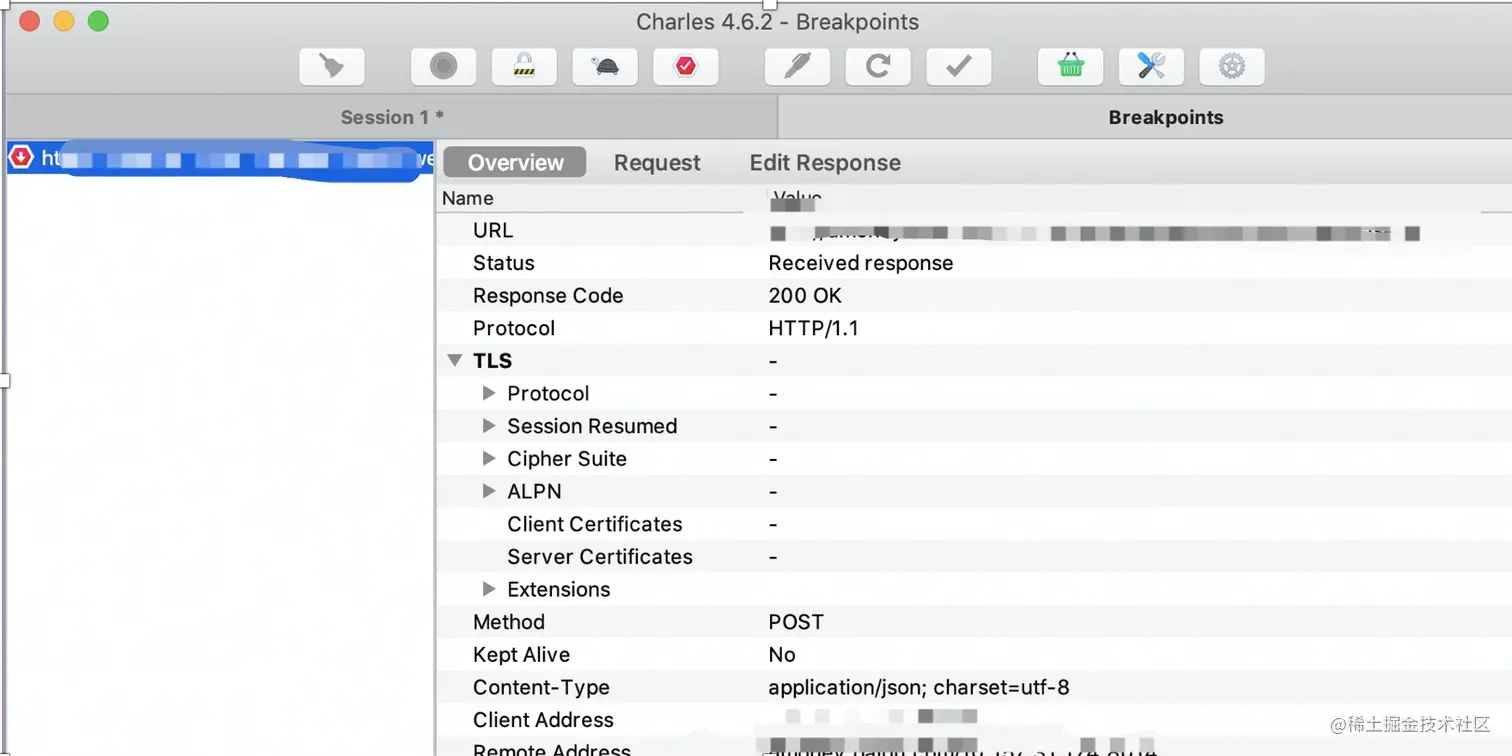Expand the Cipher Suite row
The height and width of the screenshot is (756, 1512).
click(489, 458)
